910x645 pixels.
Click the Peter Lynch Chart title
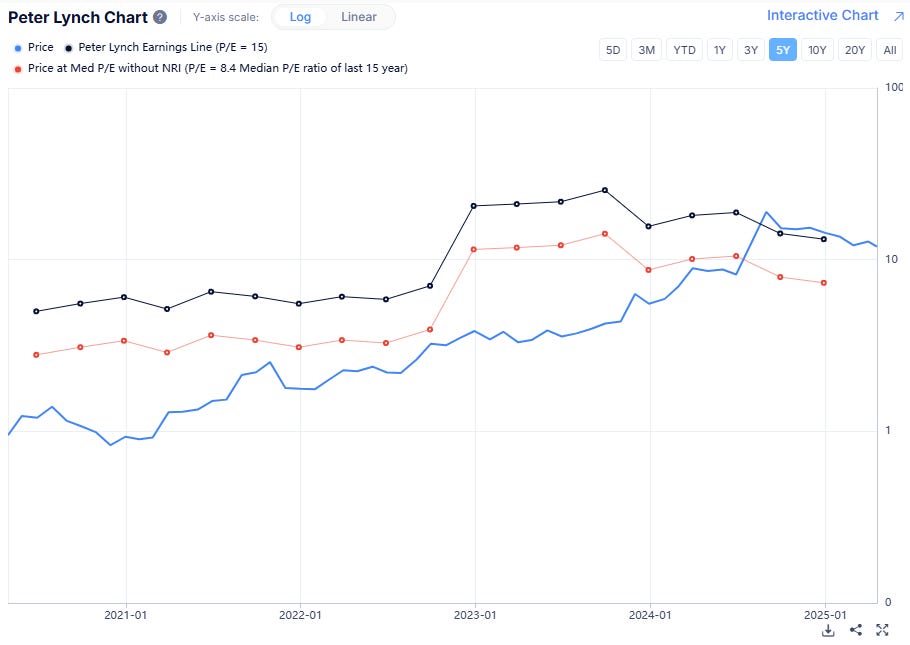78,17
